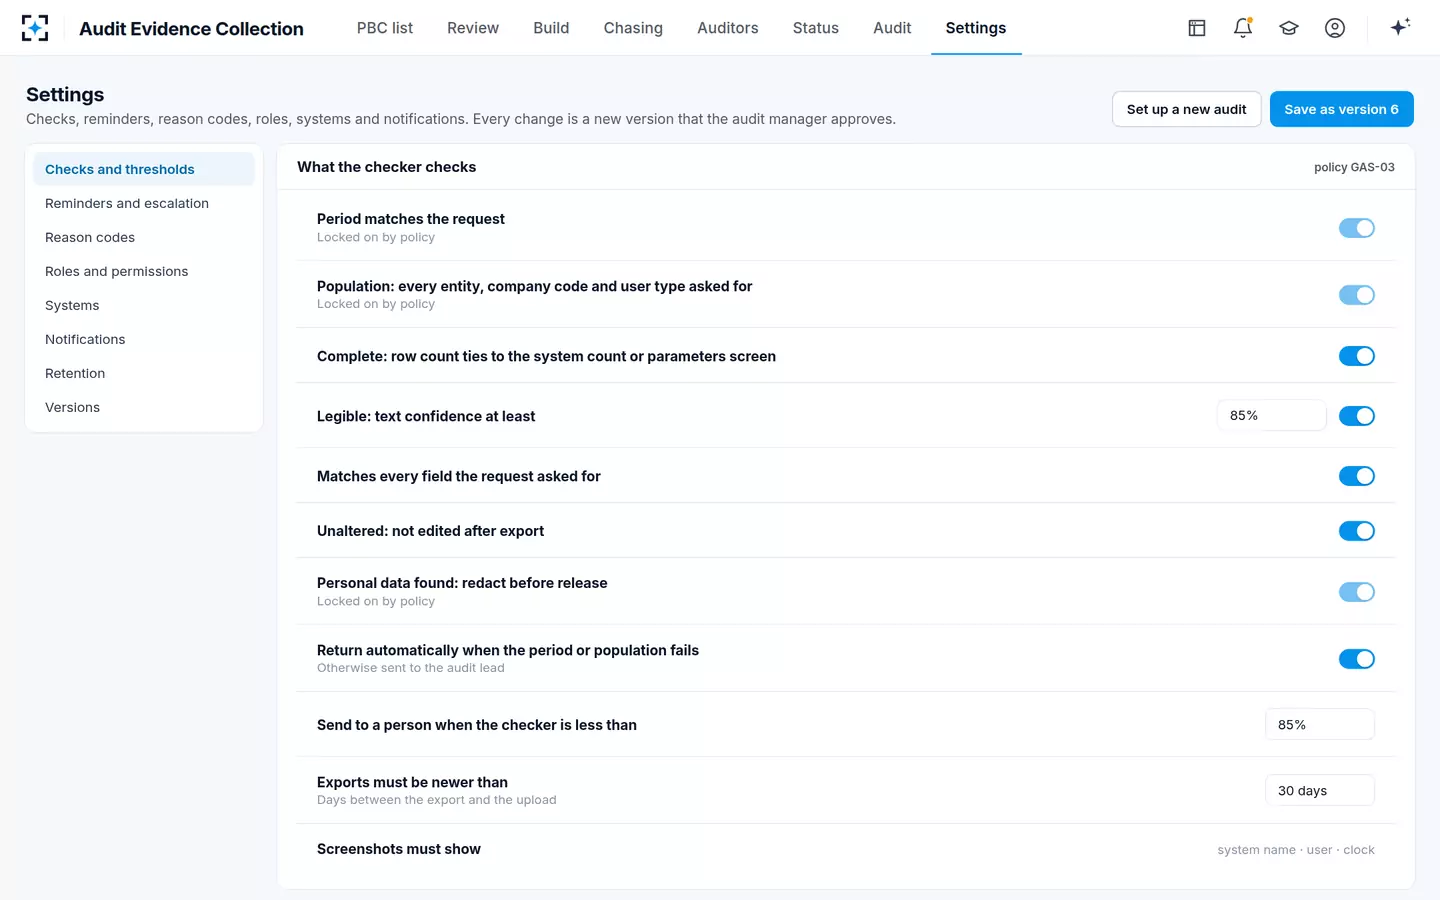This screenshot has width=1440, height=900.
Task: Open the layout panel icon in header
Action: pos(1197,28)
